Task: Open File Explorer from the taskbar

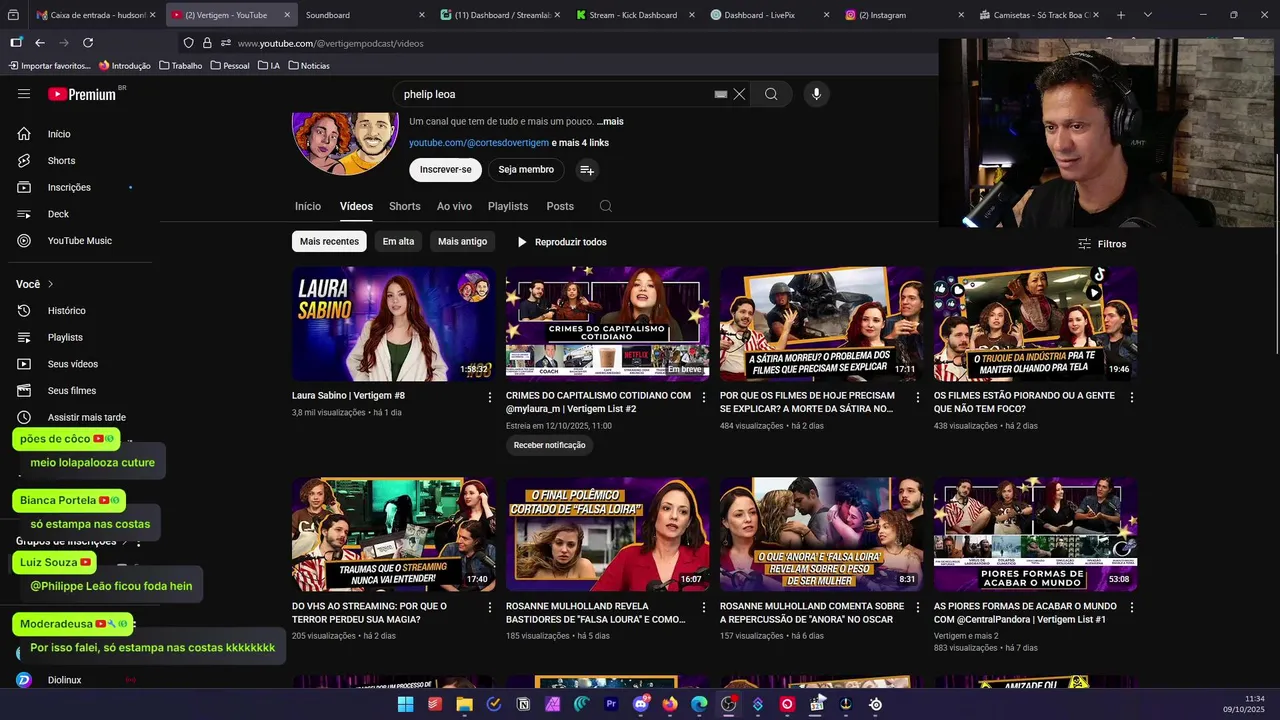Action: tap(464, 704)
